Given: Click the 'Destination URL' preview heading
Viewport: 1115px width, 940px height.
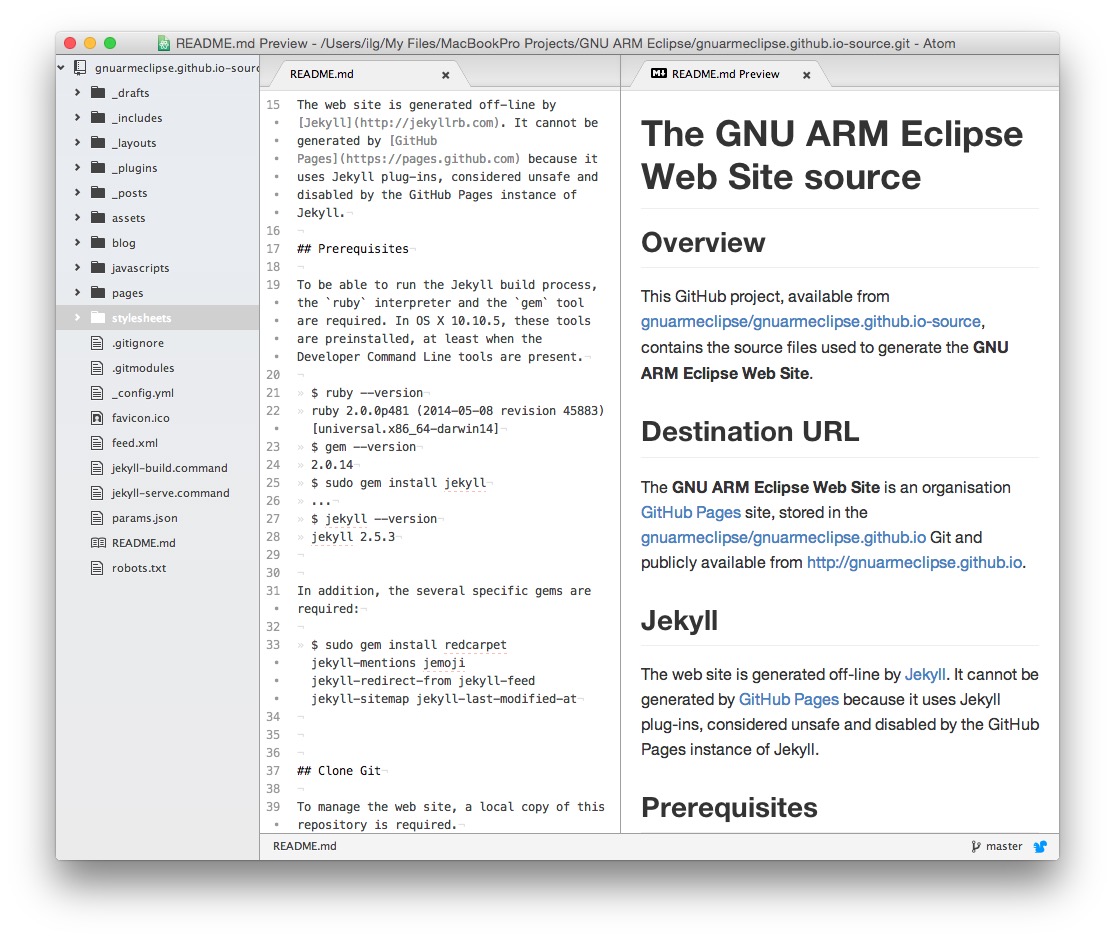Looking at the screenshot, I should pos(750,431).
